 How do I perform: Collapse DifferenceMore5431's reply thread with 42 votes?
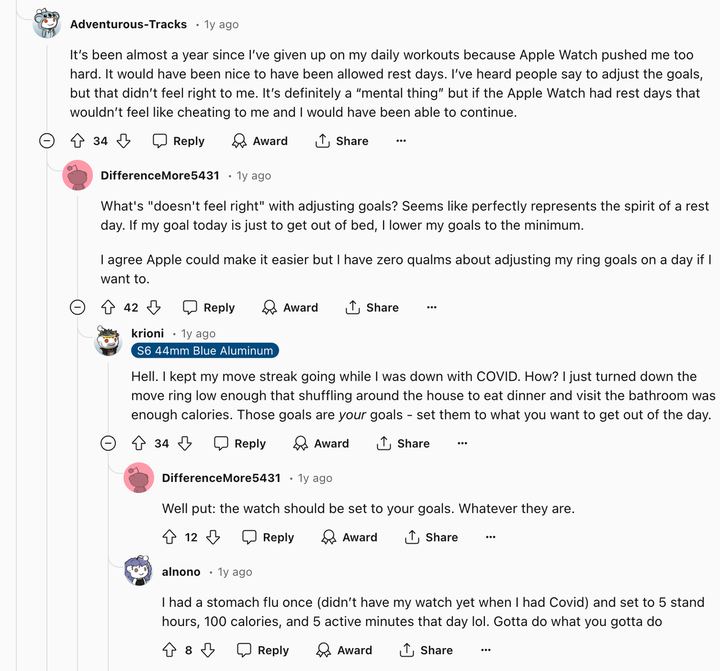(77, 307)
